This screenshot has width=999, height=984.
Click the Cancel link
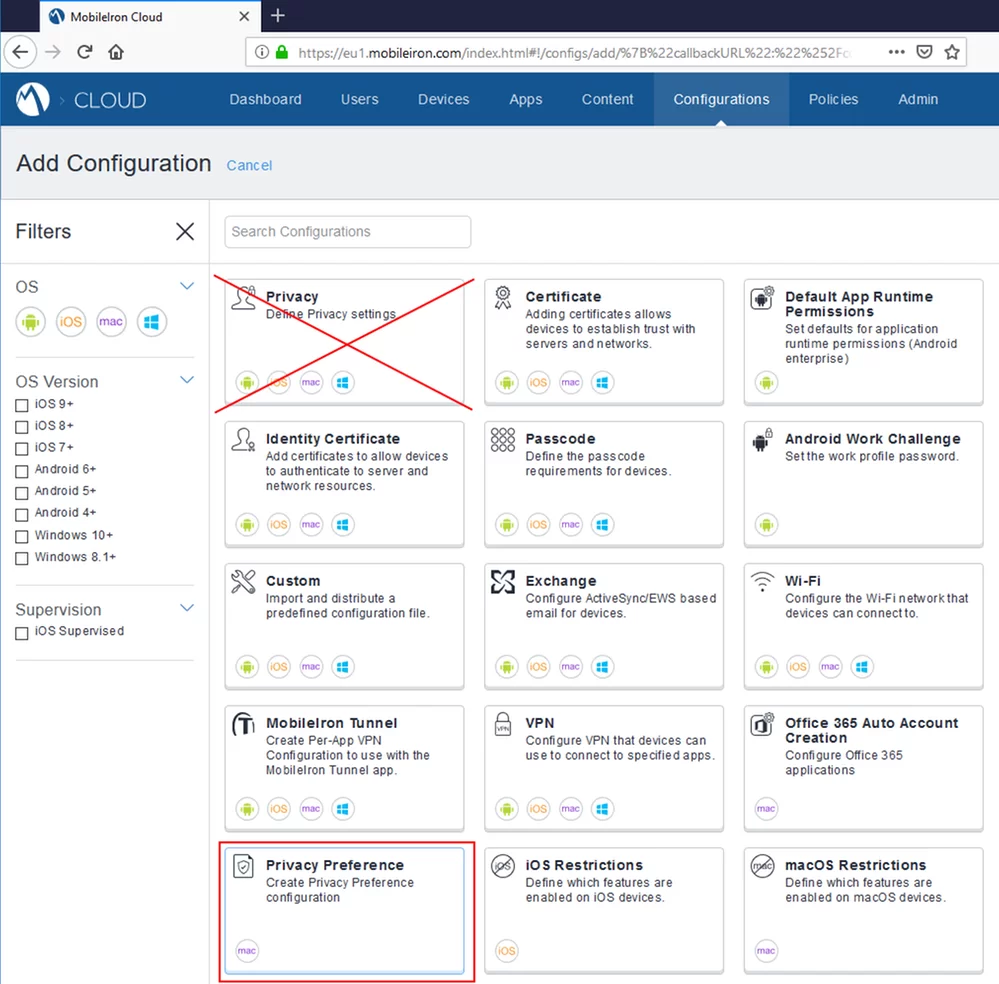(x=249, y=166)
